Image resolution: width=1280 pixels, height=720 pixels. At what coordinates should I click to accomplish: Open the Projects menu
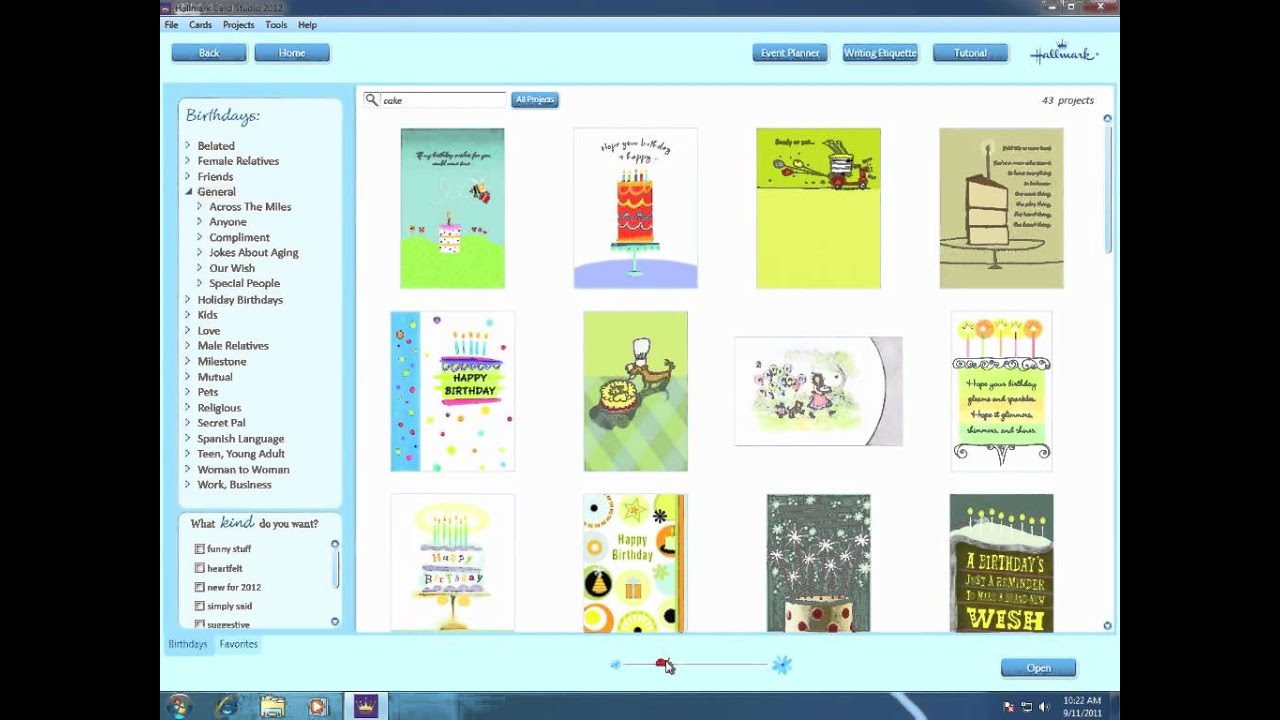click(x=238, y=25)
